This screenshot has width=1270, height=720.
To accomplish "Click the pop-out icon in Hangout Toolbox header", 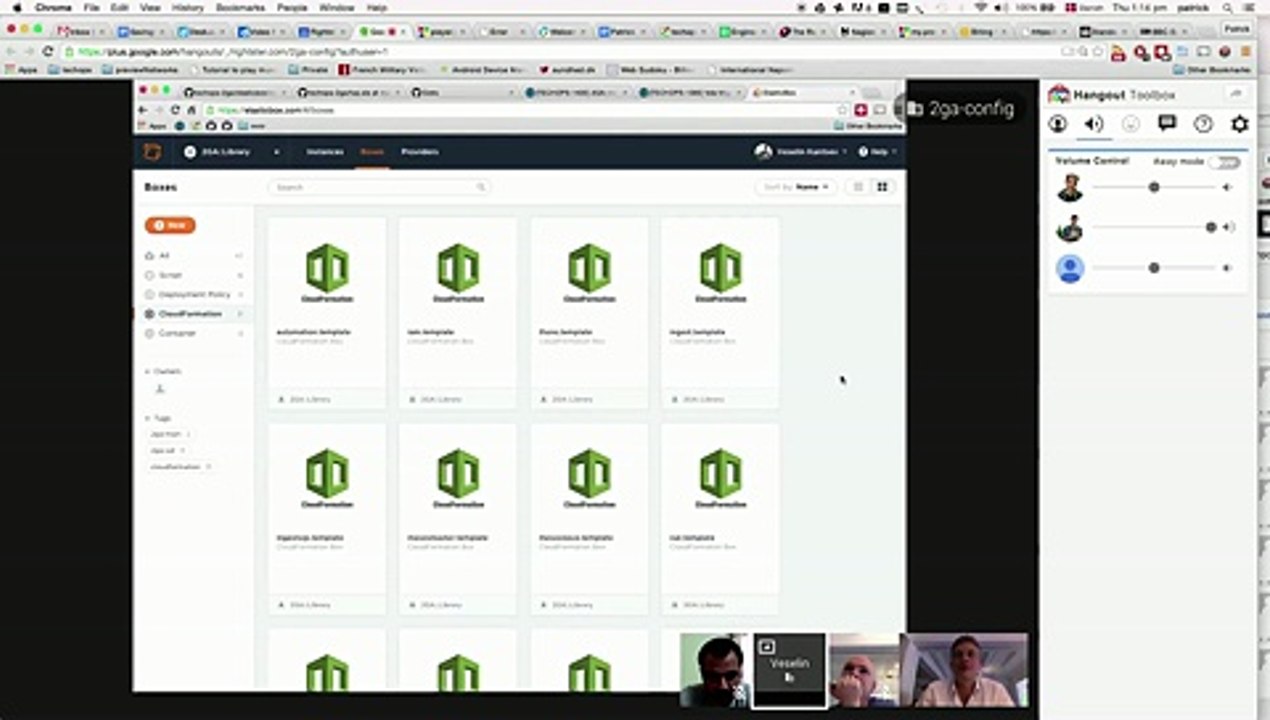I will [1236, 93].
